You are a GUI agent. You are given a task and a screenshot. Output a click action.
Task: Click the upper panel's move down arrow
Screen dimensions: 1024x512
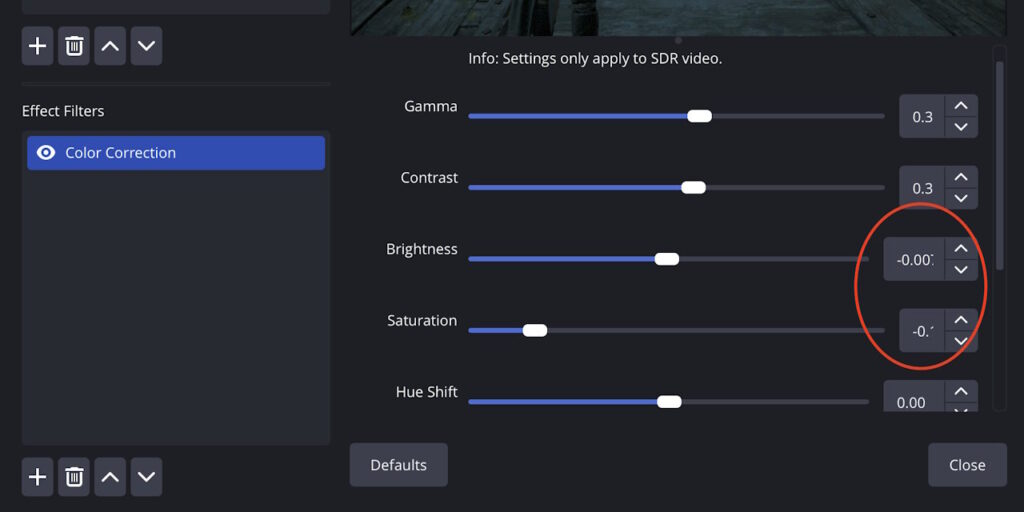pyautogui.click(x=146, y=46)
